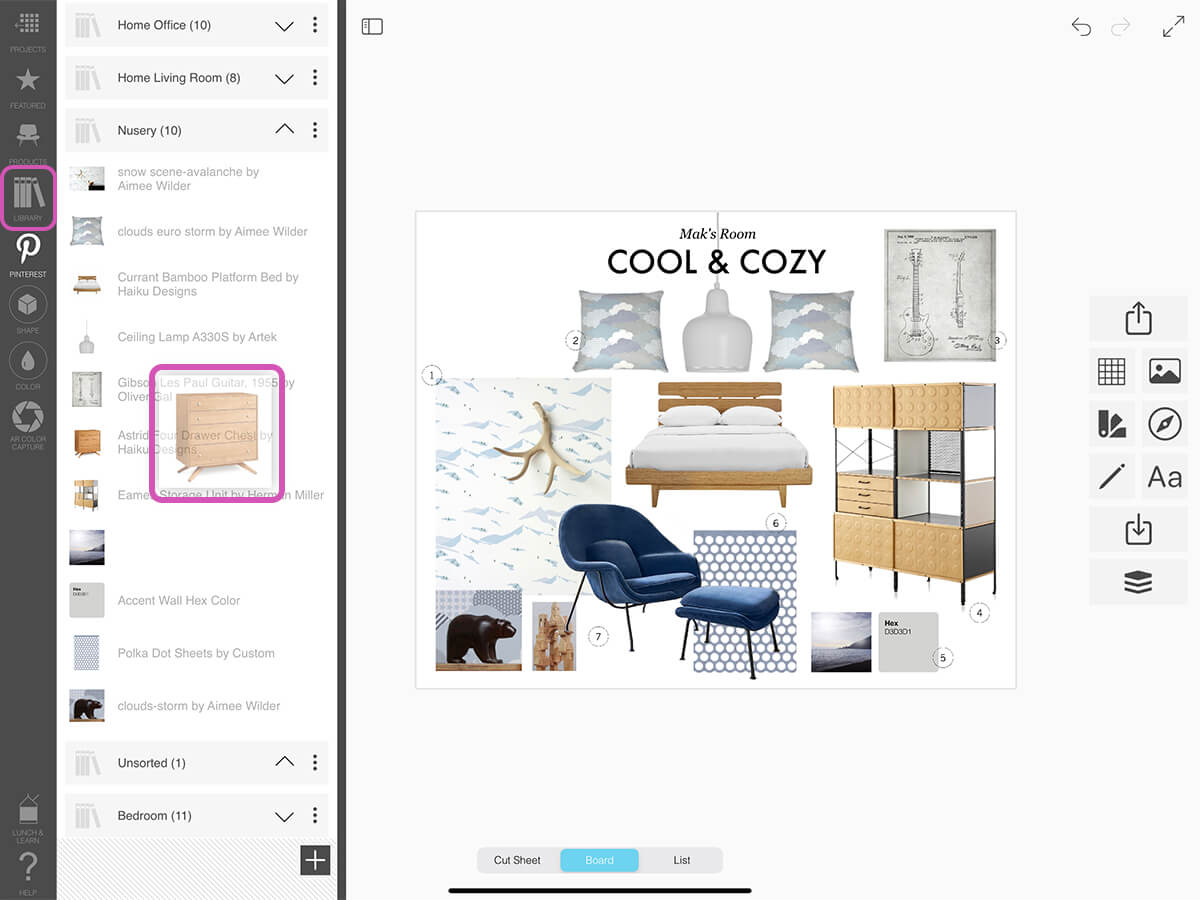Collapse the Nusery (10) library
Screen dimensions: 1200x900
click(x=285, y=130)
